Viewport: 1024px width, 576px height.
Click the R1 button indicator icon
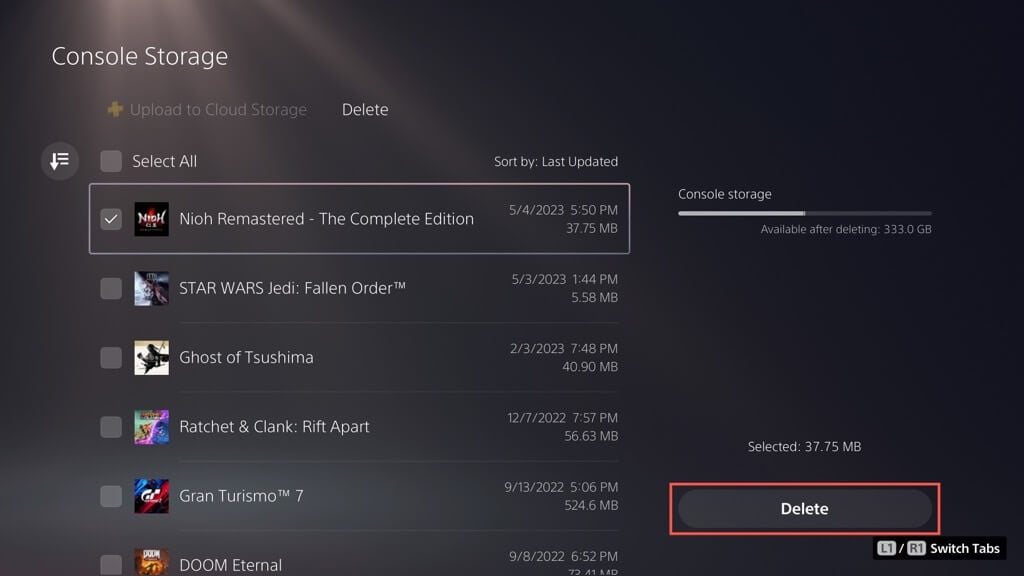tap(916, 549)
